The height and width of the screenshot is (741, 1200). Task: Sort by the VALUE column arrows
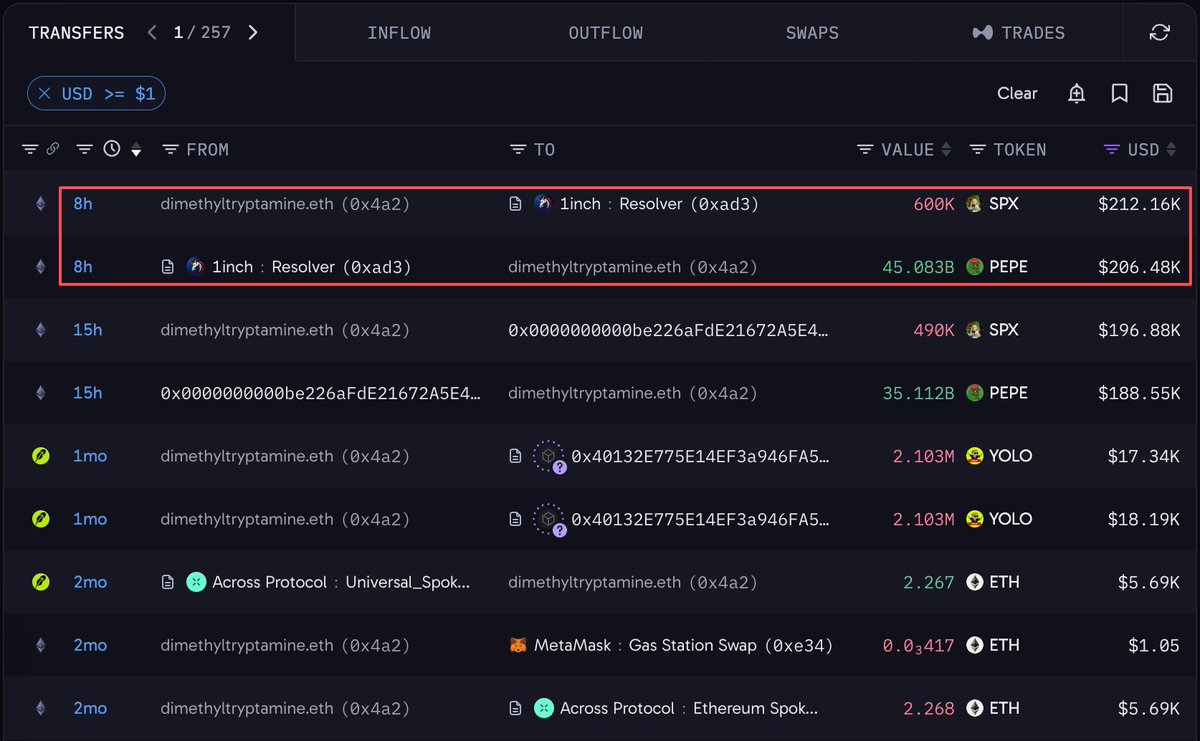pos(945,149)
